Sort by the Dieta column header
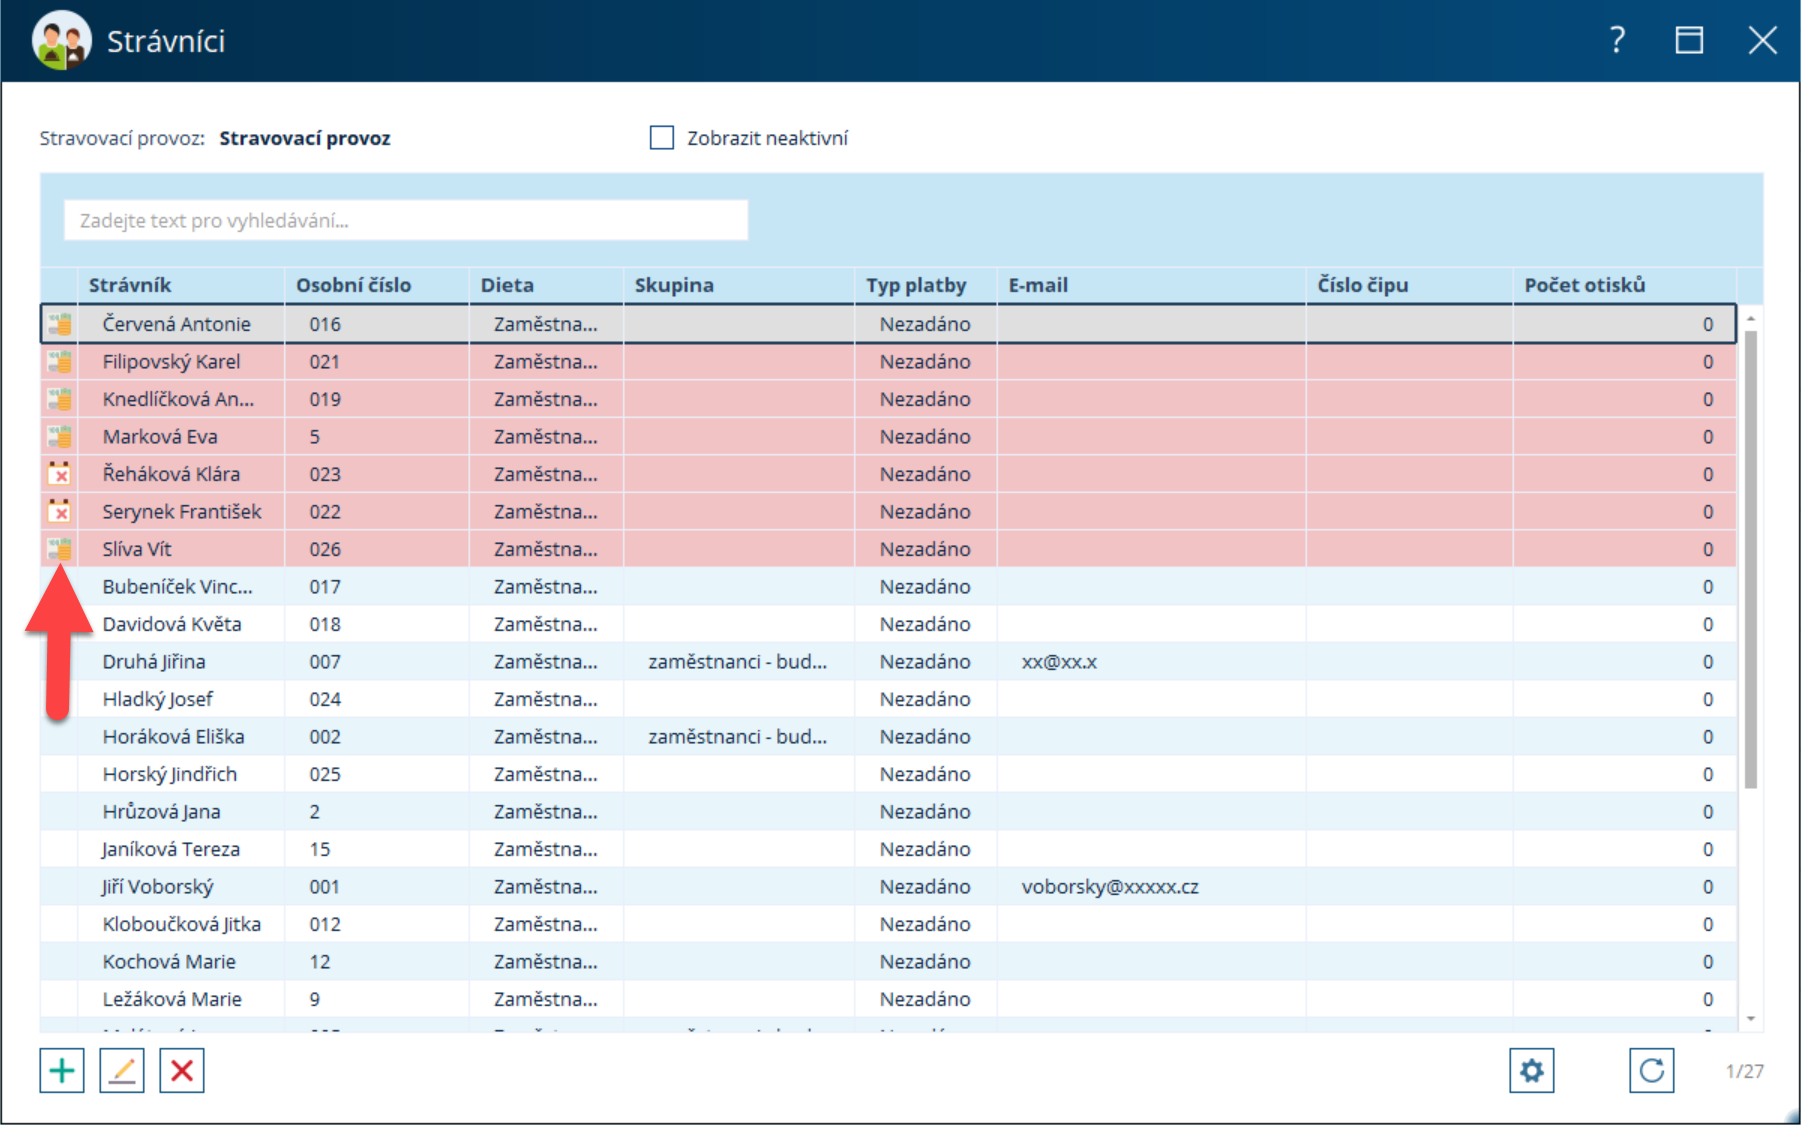Viewport: 1801px width, 1125px height. point(546,285)
